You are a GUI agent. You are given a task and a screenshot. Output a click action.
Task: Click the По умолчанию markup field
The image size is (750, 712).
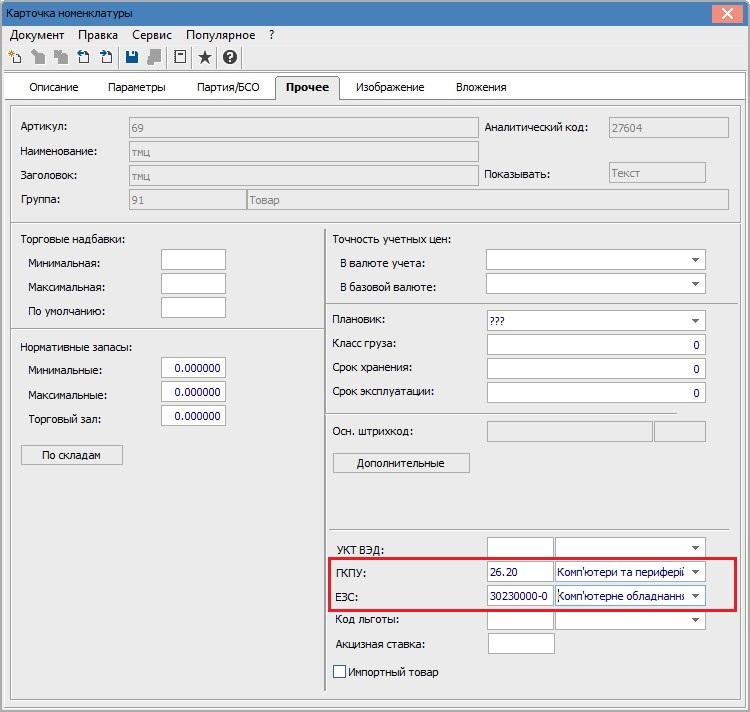click(193, 307)
